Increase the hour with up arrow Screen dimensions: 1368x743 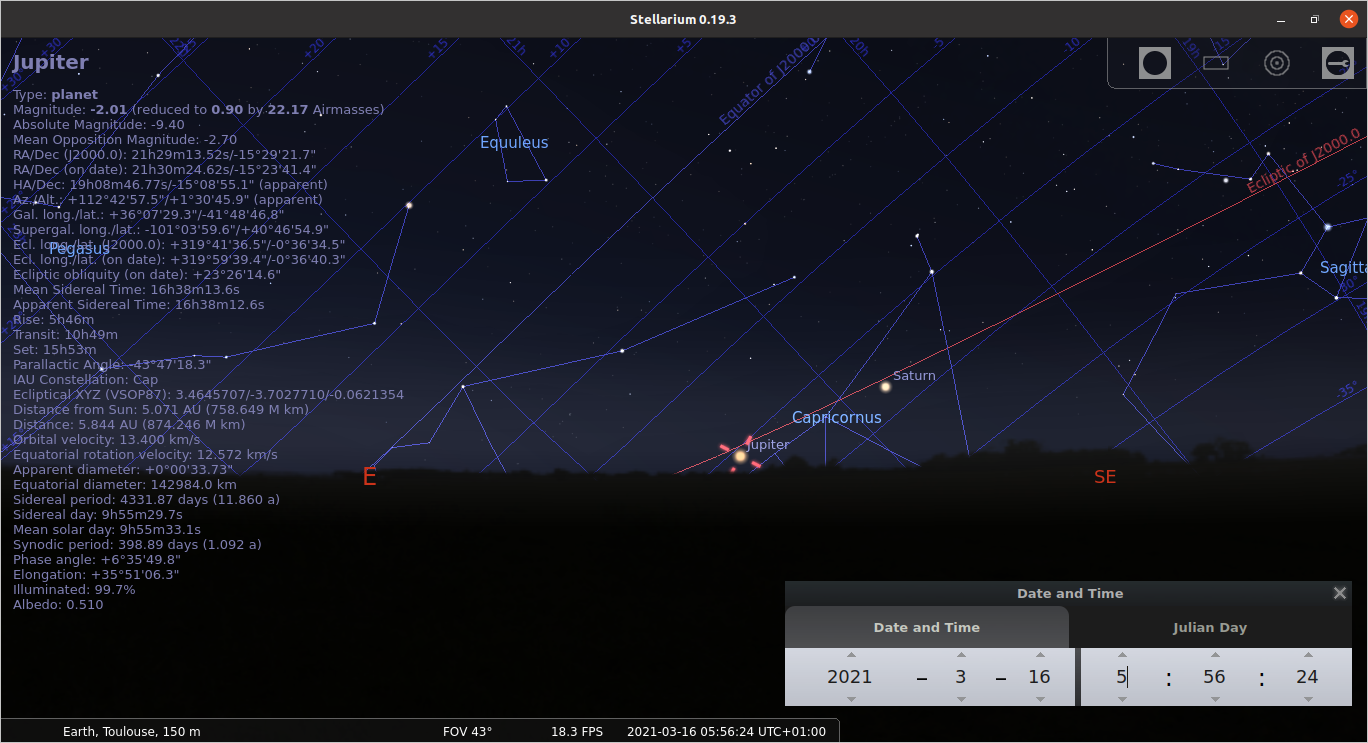[1122, 655]
